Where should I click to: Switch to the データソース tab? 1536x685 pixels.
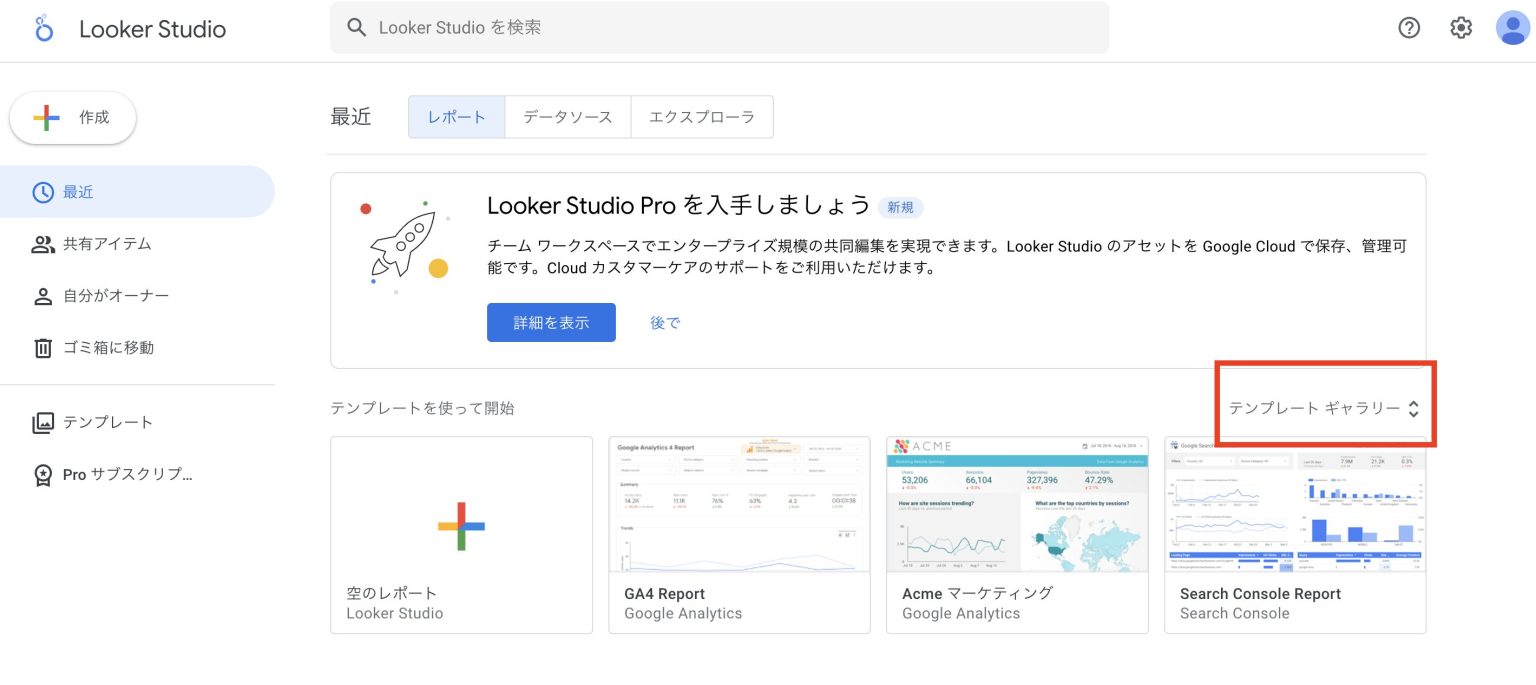(x=567, y=116)
